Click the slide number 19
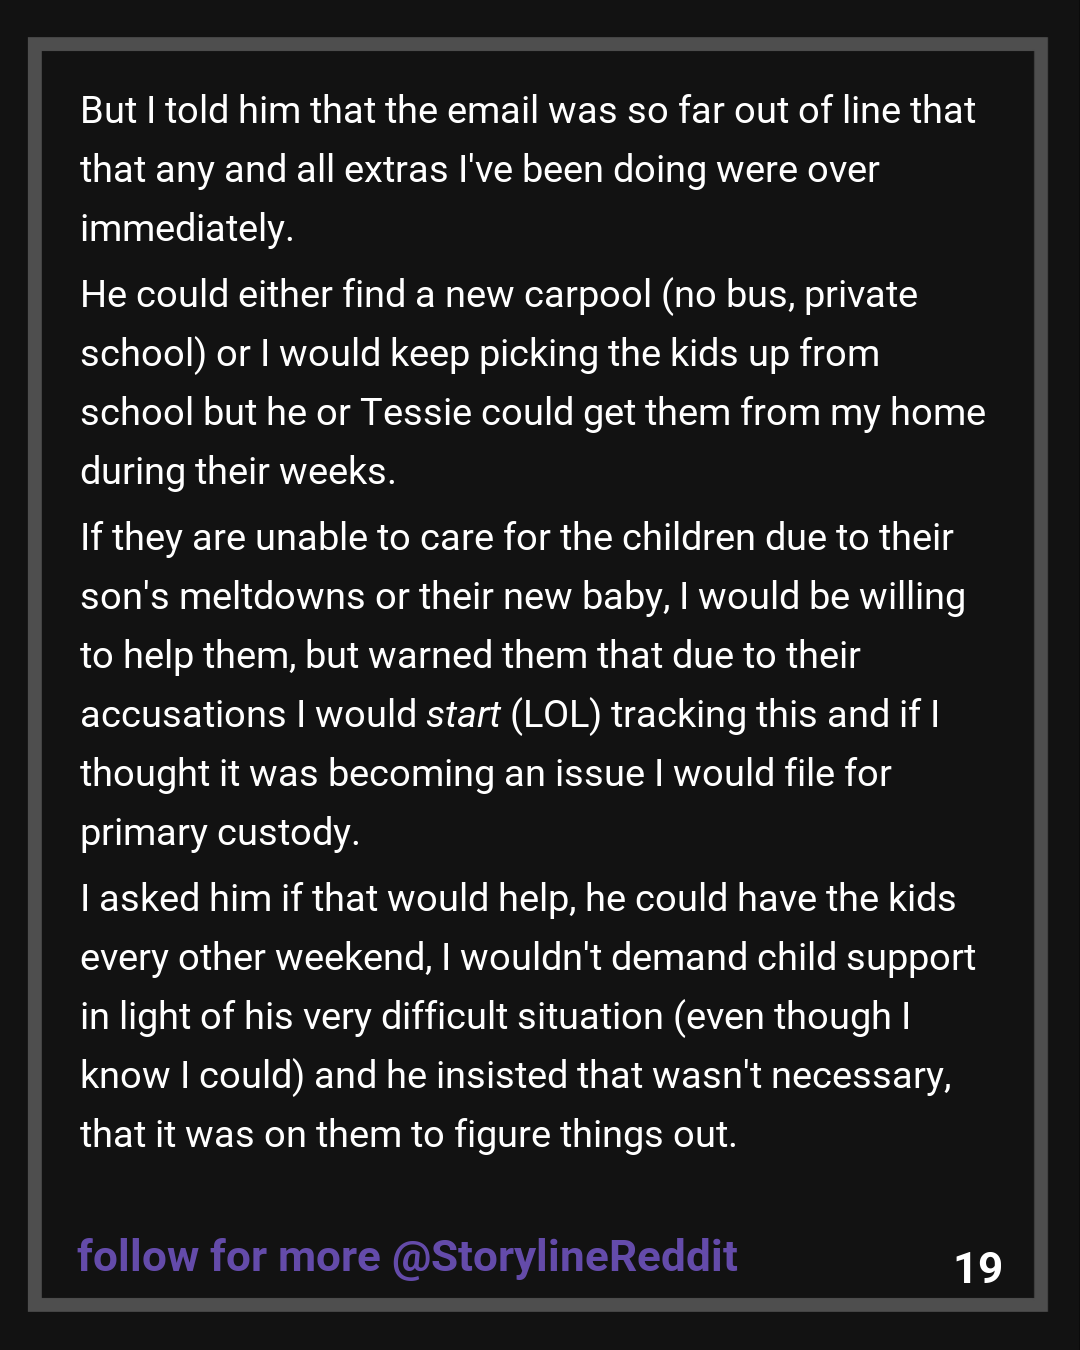1080x1350 pixels. 978,1268
